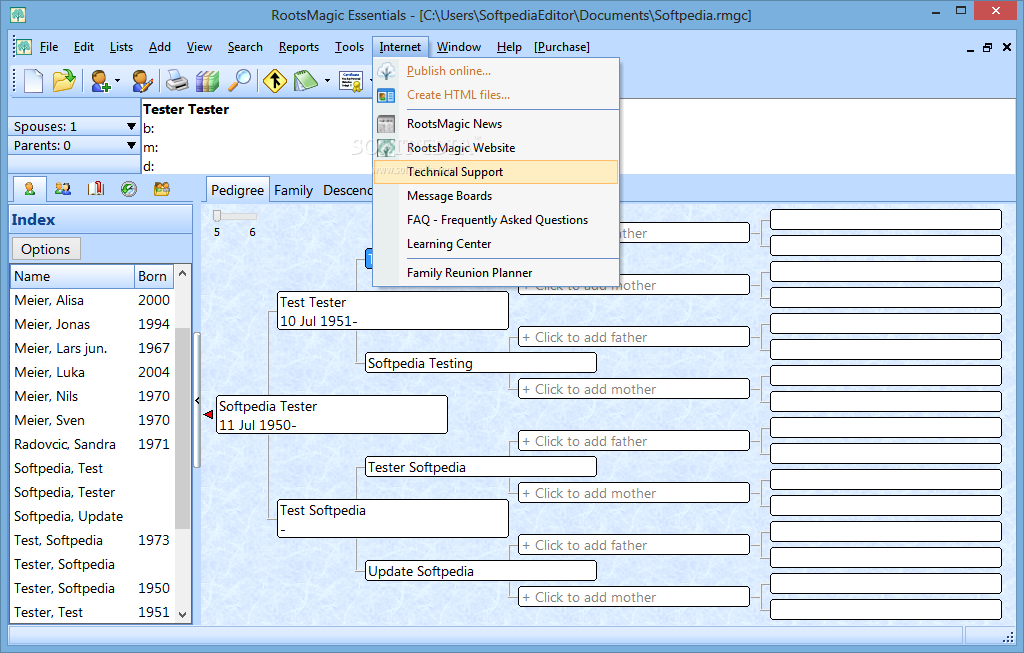Close the open Internet menu

point(400,47)
